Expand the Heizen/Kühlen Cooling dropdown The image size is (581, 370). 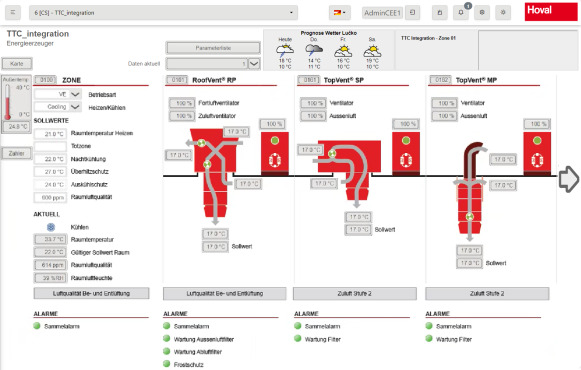click(75, 107)
